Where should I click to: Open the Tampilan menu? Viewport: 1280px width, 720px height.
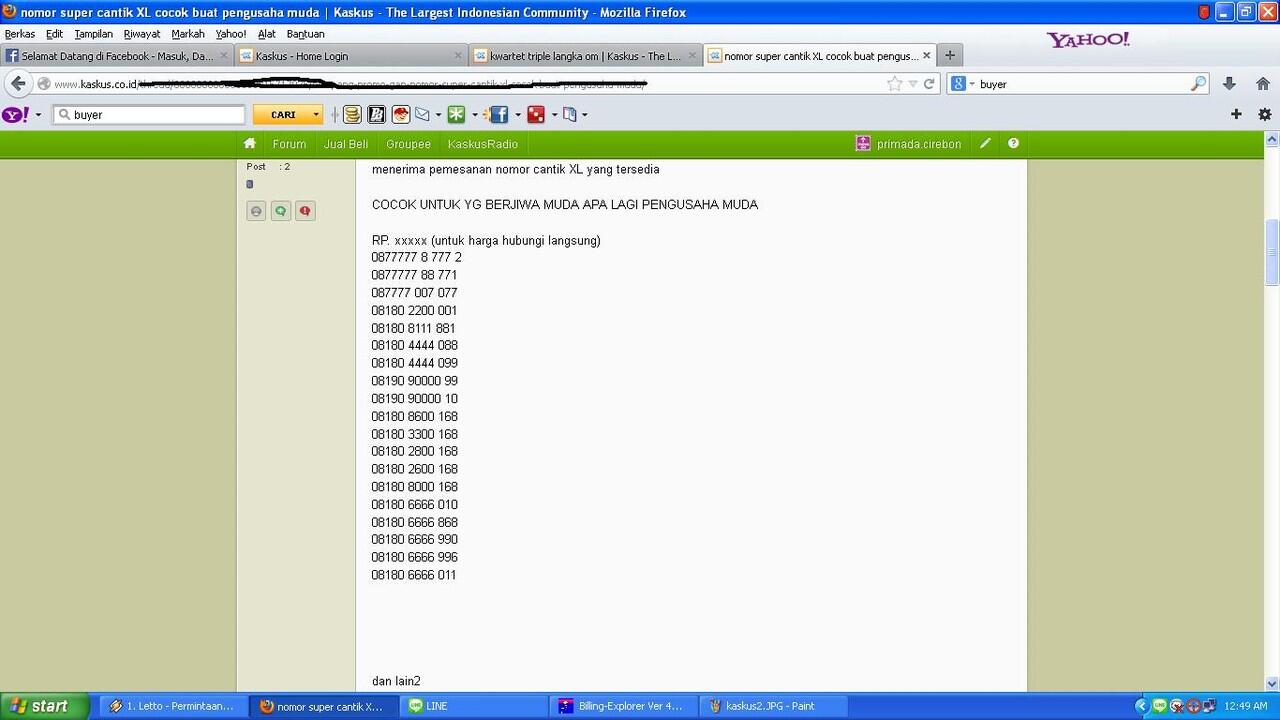[x=93, y=34]
